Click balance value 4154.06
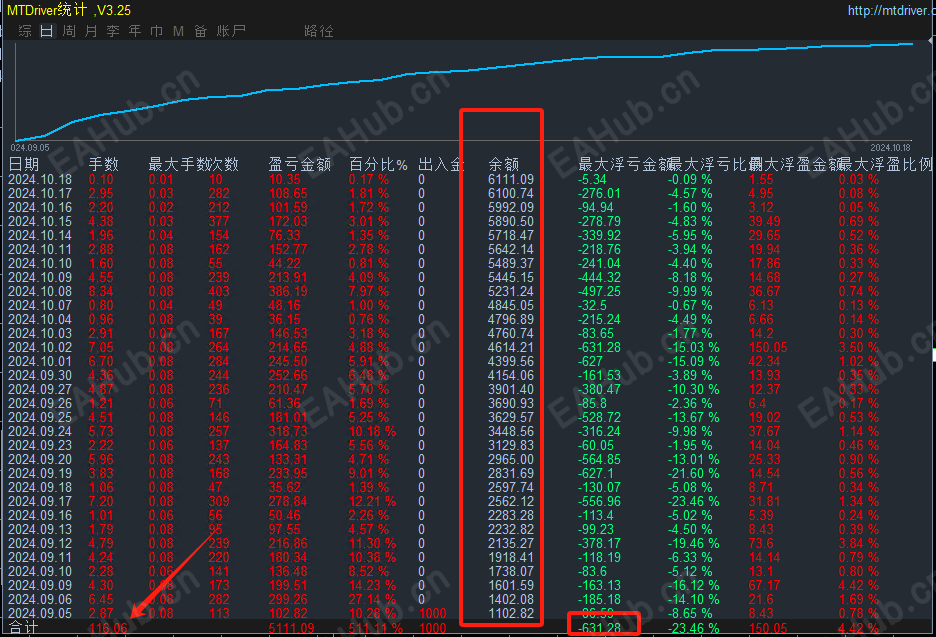 tap(511, 376)
